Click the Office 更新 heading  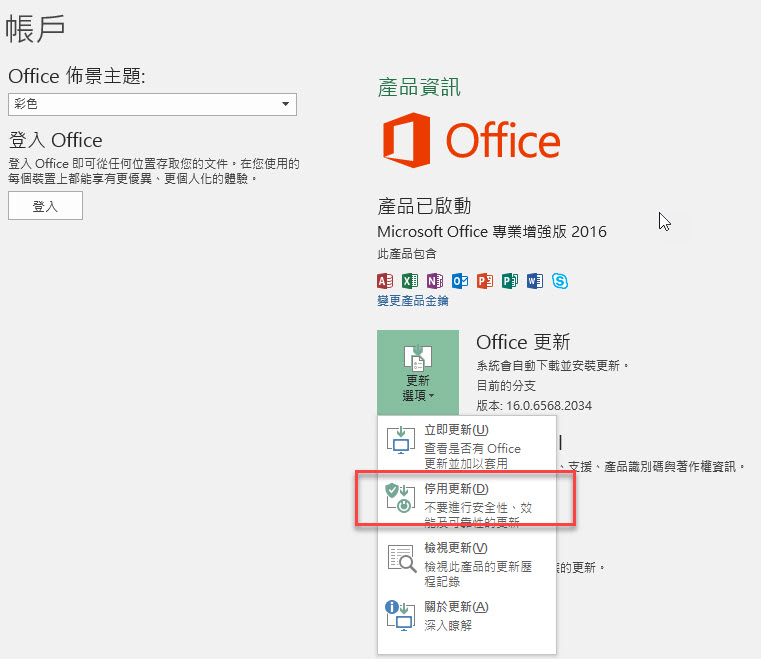(523, 342)
